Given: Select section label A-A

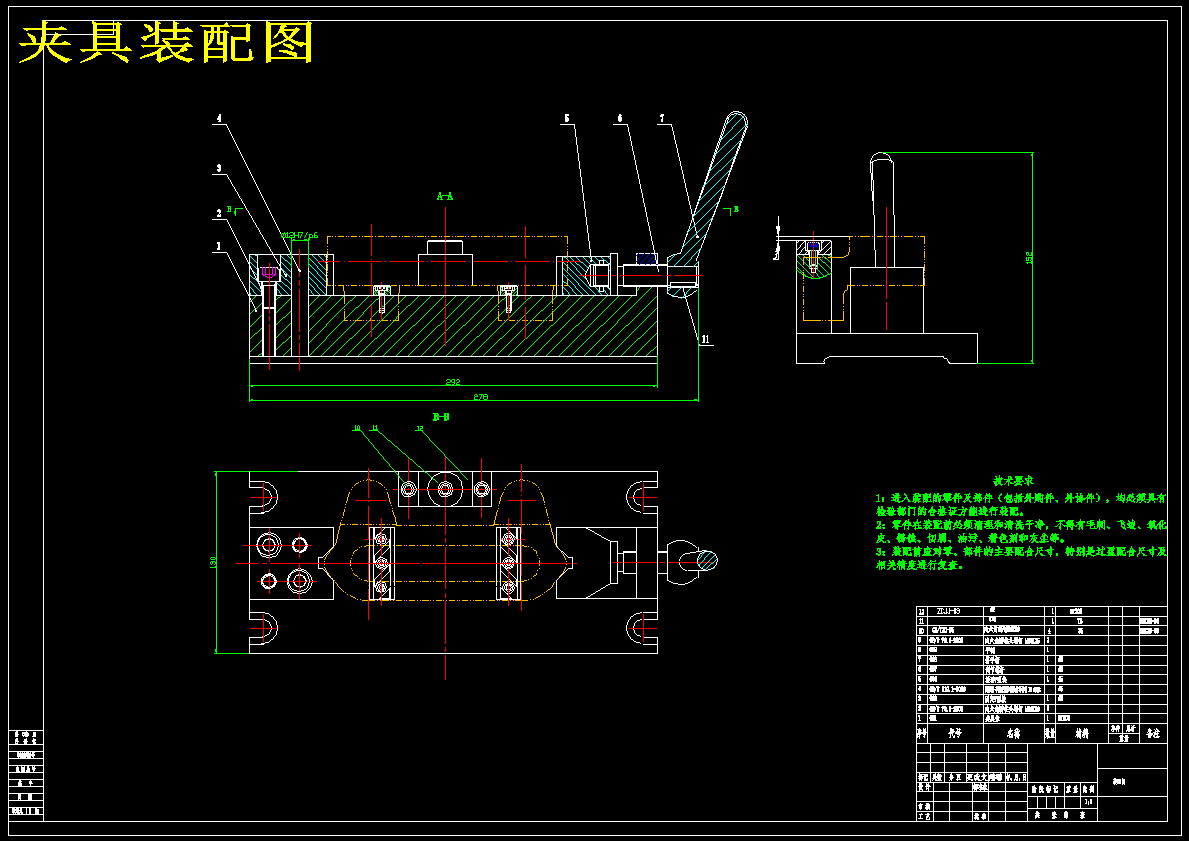Looking at the screenshot, I should tap(445, 196).
